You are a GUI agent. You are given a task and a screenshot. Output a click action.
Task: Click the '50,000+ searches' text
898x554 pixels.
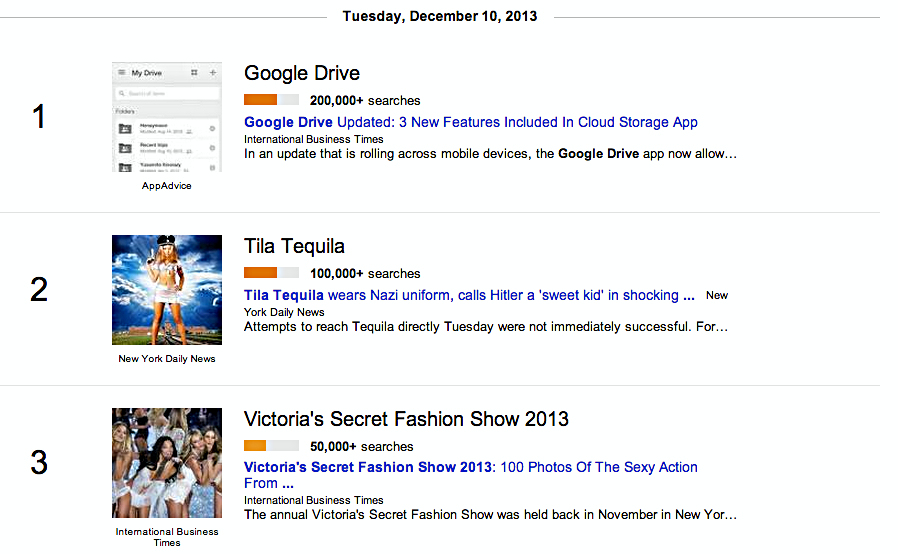click(362, 446)
